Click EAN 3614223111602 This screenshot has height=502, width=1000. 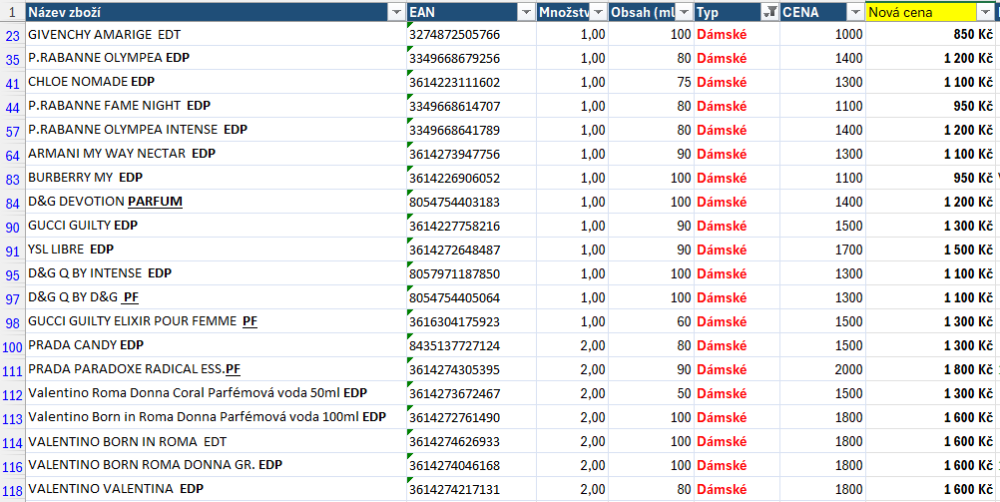click(x=471, y=82)
